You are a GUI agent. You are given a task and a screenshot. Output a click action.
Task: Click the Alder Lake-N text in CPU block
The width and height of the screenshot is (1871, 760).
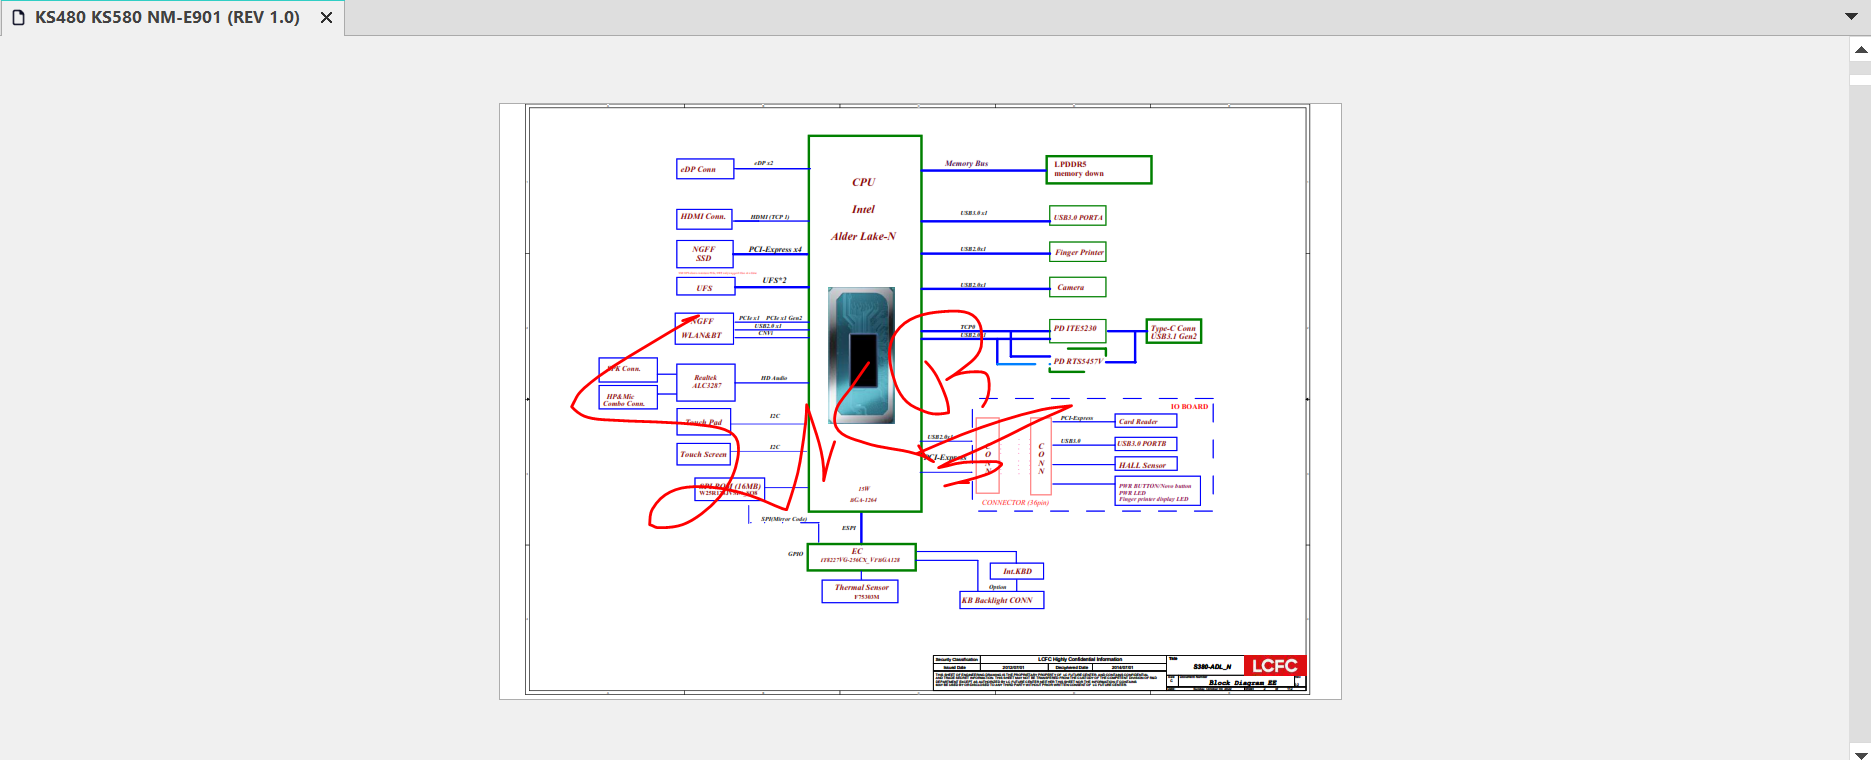pyautogui.click(x=863, y=236)
